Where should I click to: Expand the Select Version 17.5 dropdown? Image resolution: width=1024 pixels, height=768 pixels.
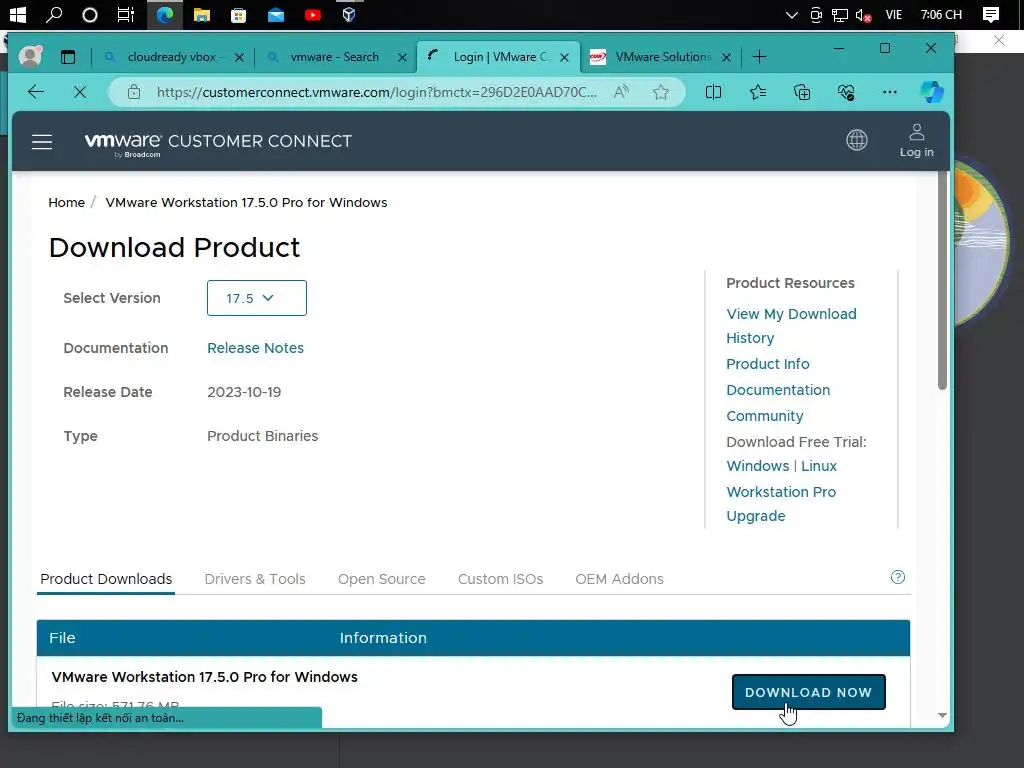coord(257,298)
